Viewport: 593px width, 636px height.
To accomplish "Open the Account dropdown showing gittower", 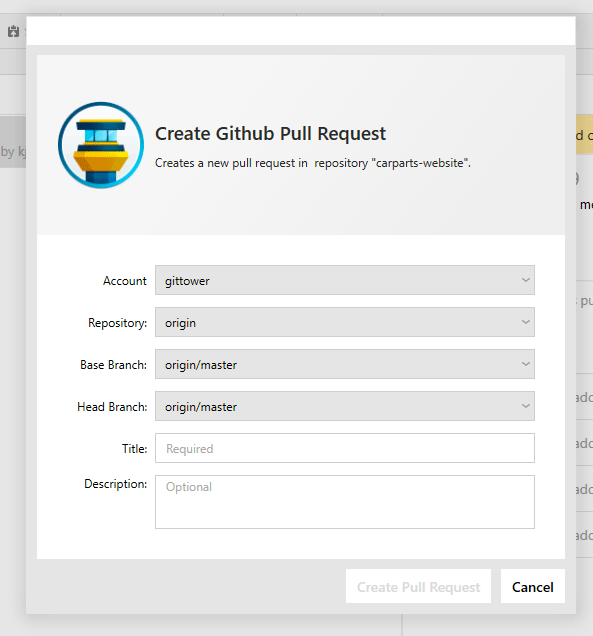I will (344, 280).
